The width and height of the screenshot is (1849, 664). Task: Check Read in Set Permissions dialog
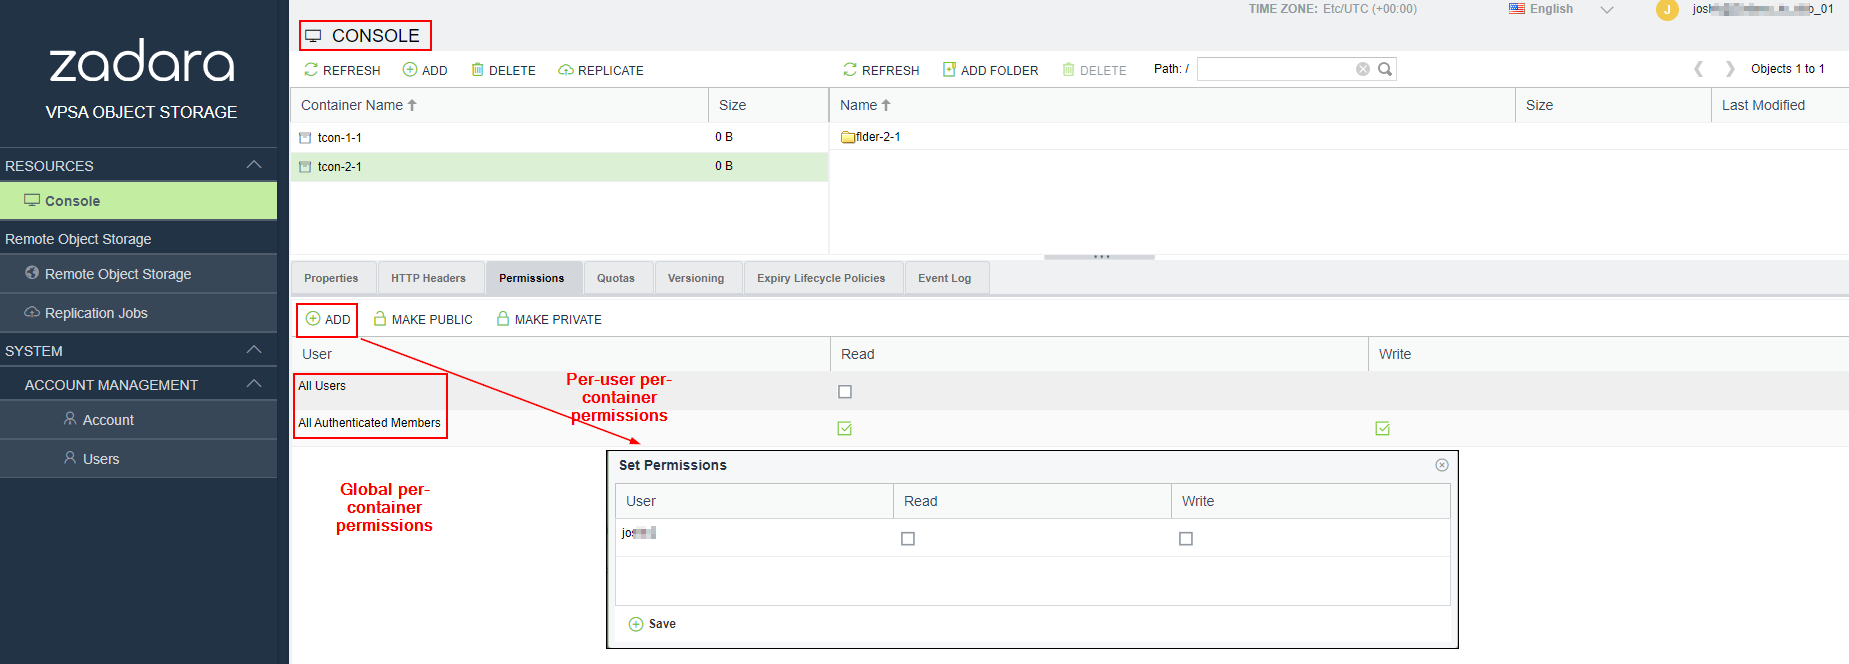point(908,539)
